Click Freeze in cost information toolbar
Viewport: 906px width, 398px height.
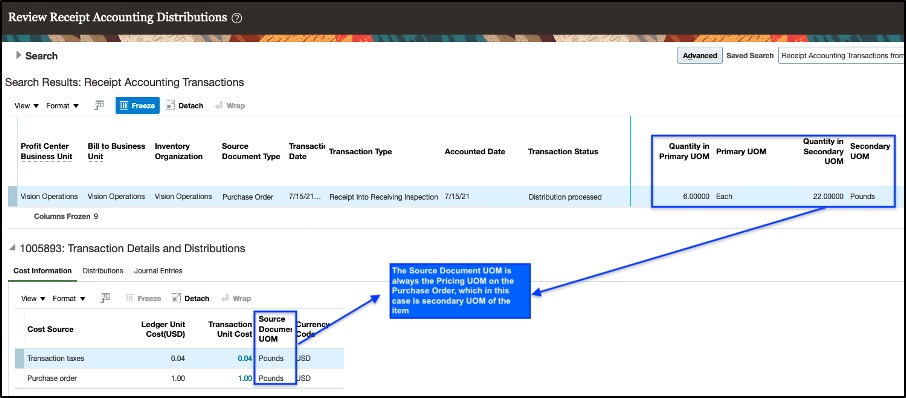point(143,299)
